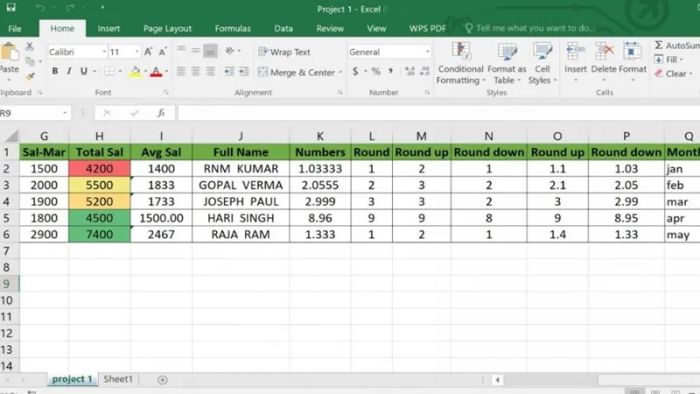700x394 pixels.
Task: Click the Percent Style icon
Action: pyautogui.click(x=376, y=71)
